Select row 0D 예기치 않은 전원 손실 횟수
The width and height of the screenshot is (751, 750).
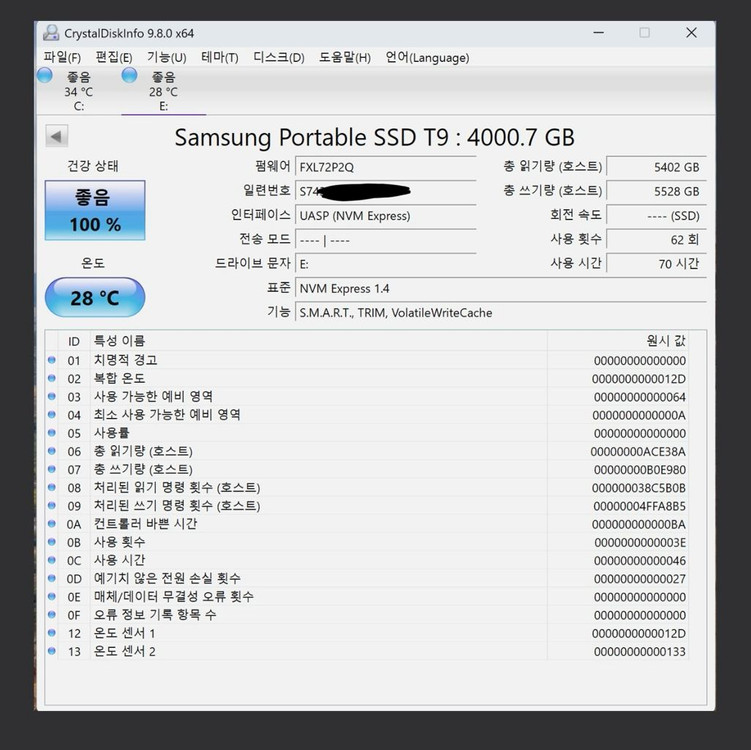(x=368, y=579)
